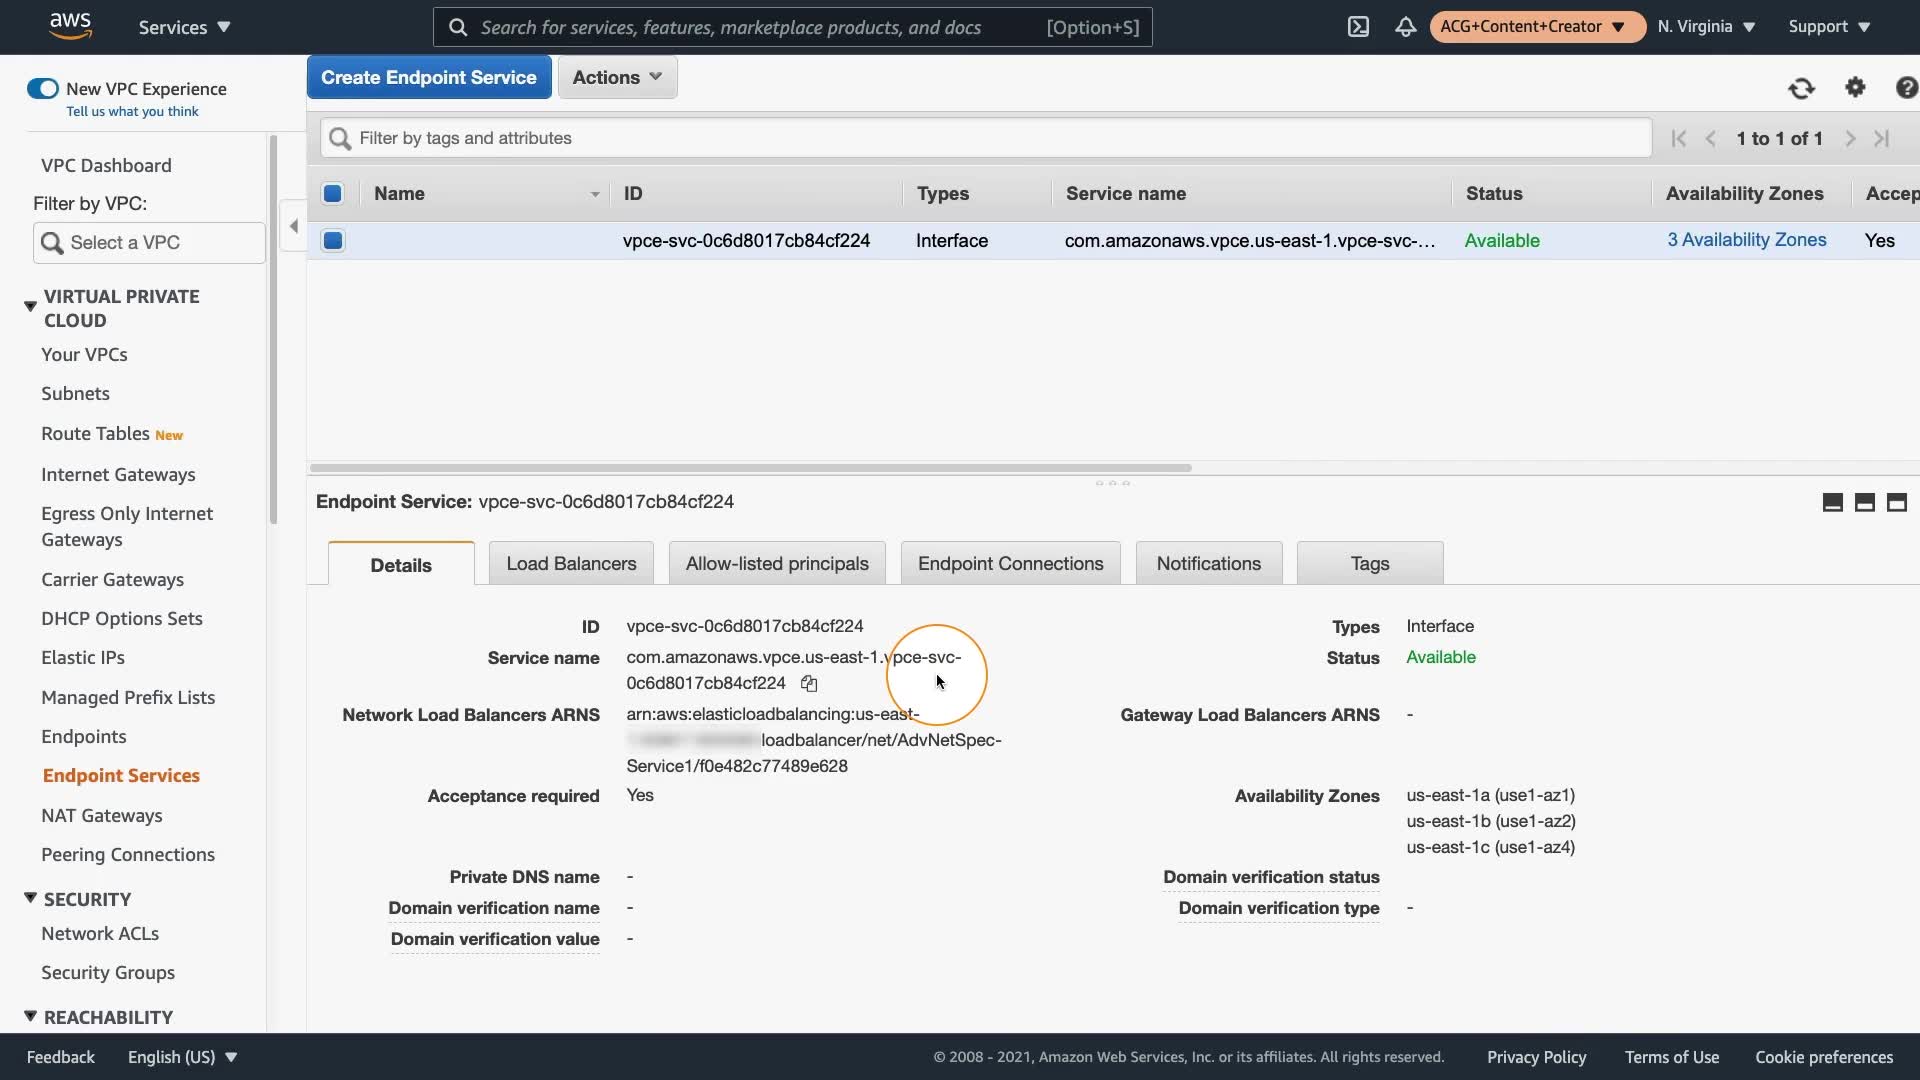Minimize the details pane to bottom
The width and height of the screenshot is (1920, 1080).
coord(1832,502)
